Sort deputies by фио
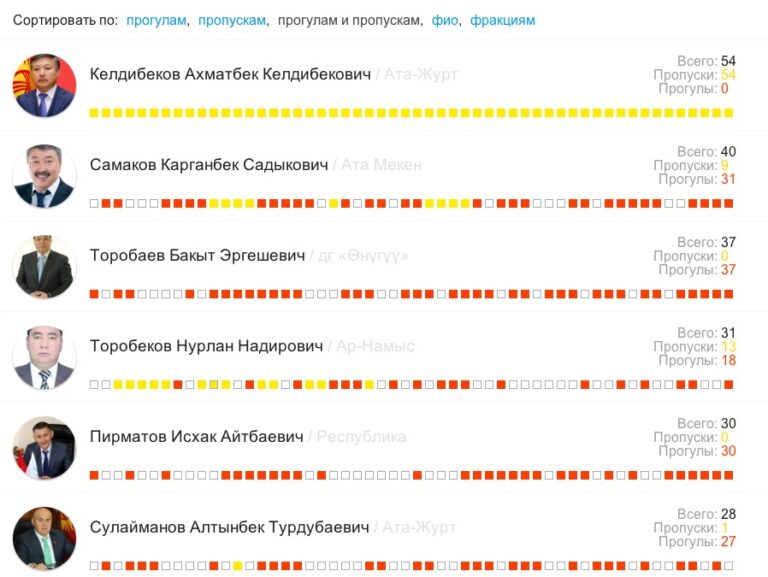768x577 pixels. [x=445, y=20]
